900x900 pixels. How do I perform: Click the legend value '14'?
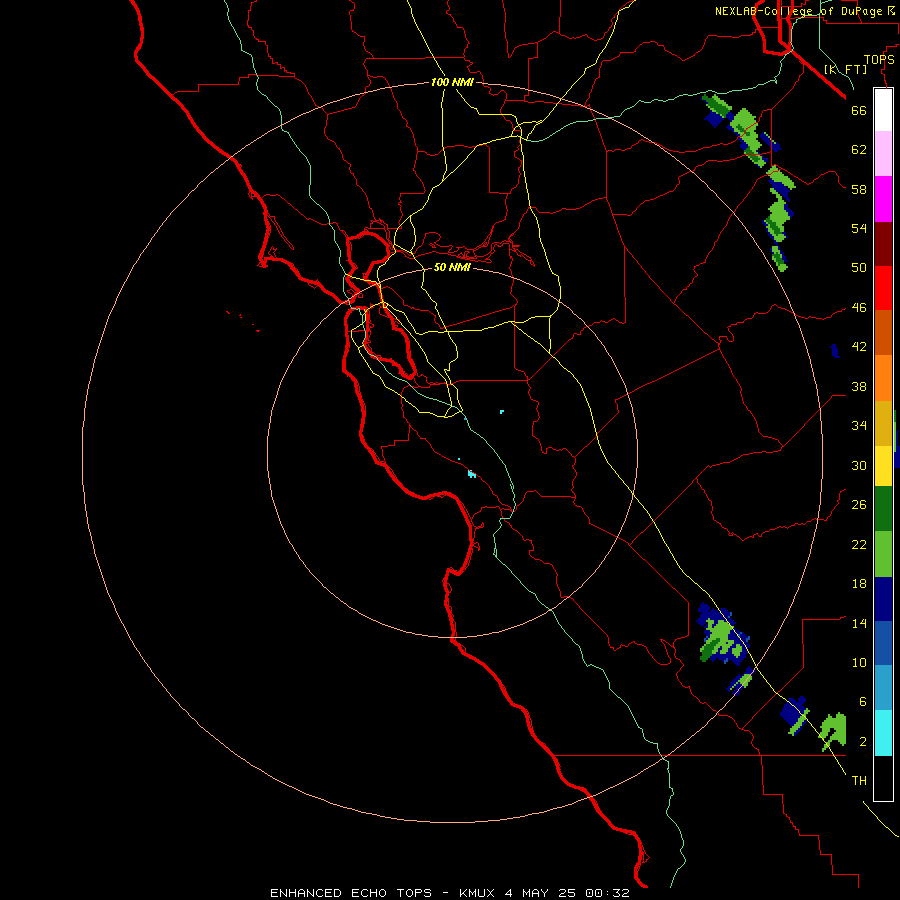[x=859, y=623]
